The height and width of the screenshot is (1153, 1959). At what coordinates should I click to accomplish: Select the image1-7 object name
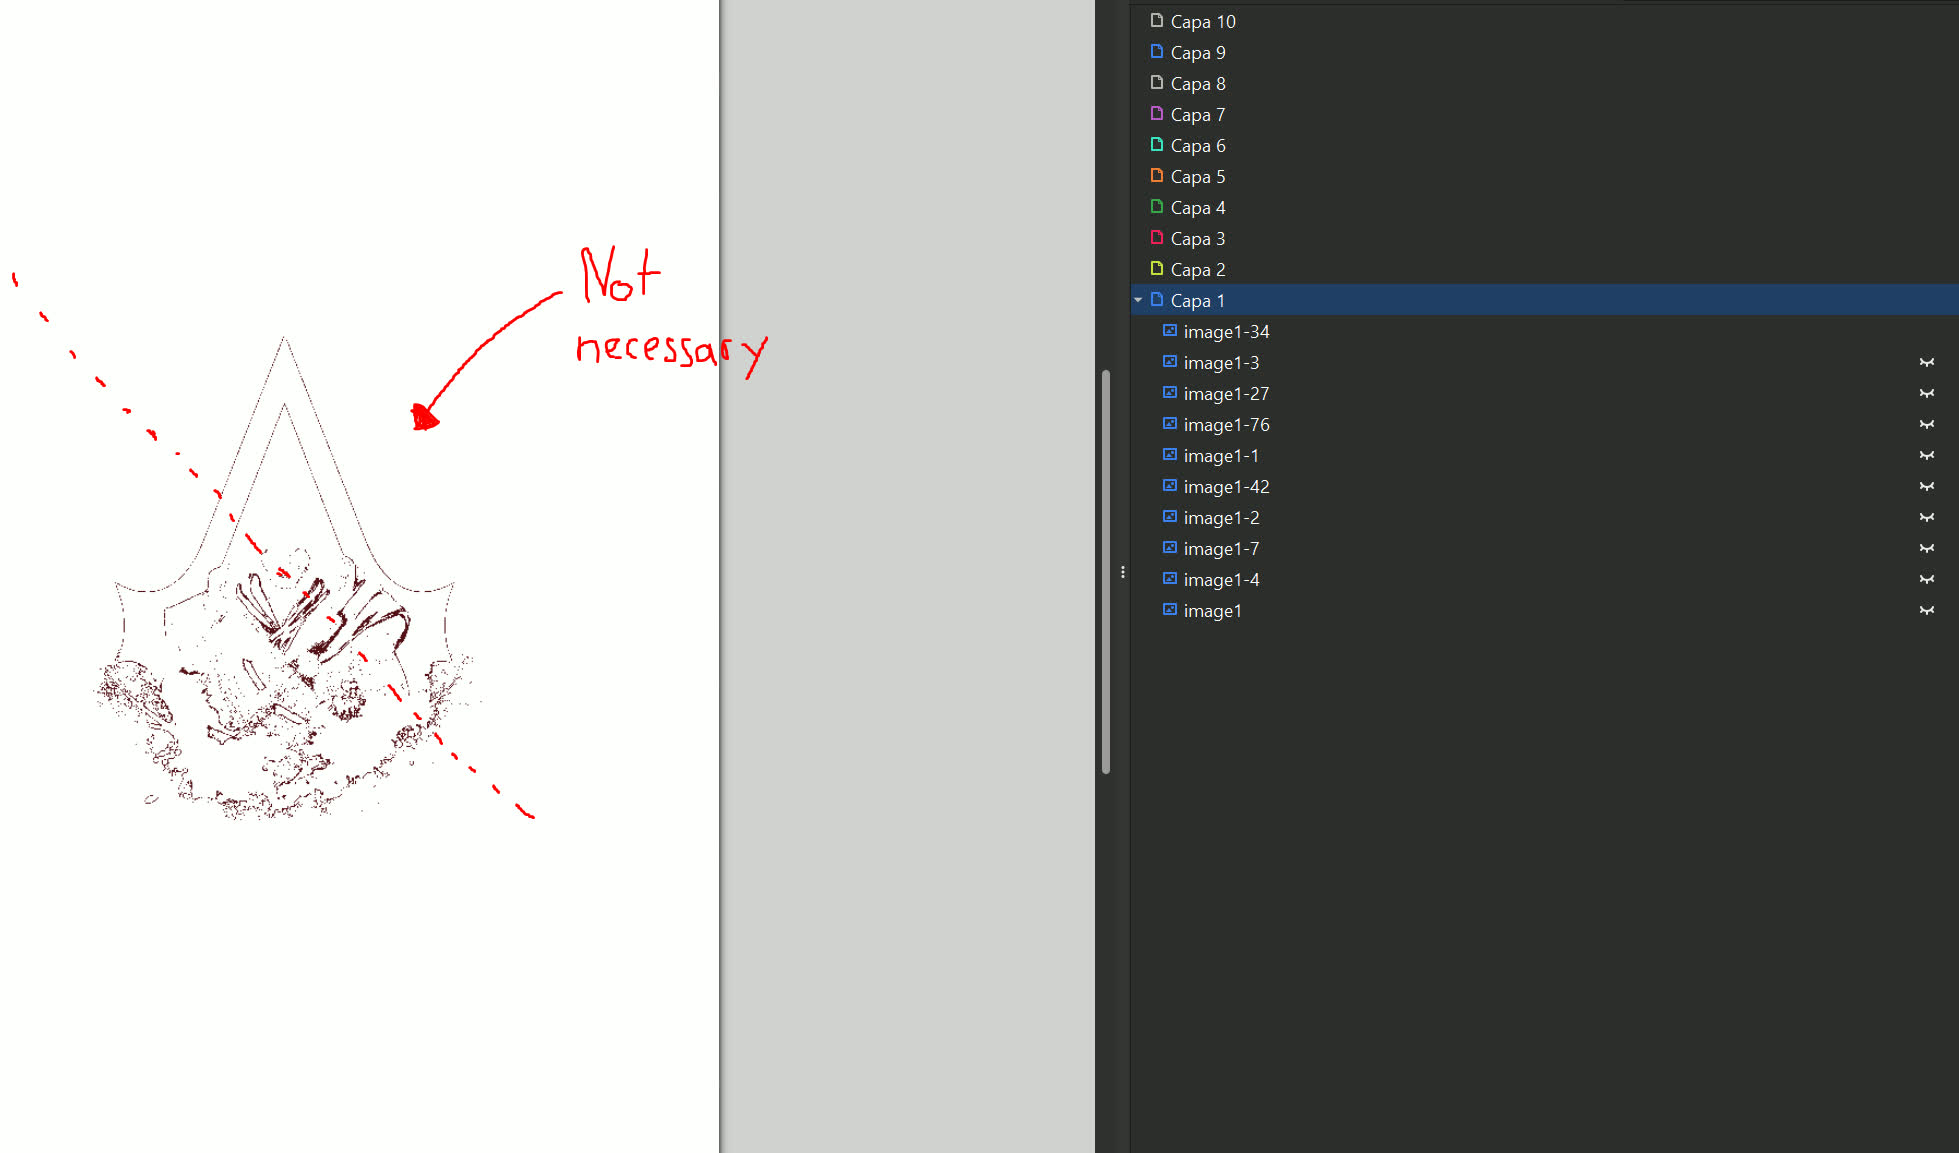1222,548
